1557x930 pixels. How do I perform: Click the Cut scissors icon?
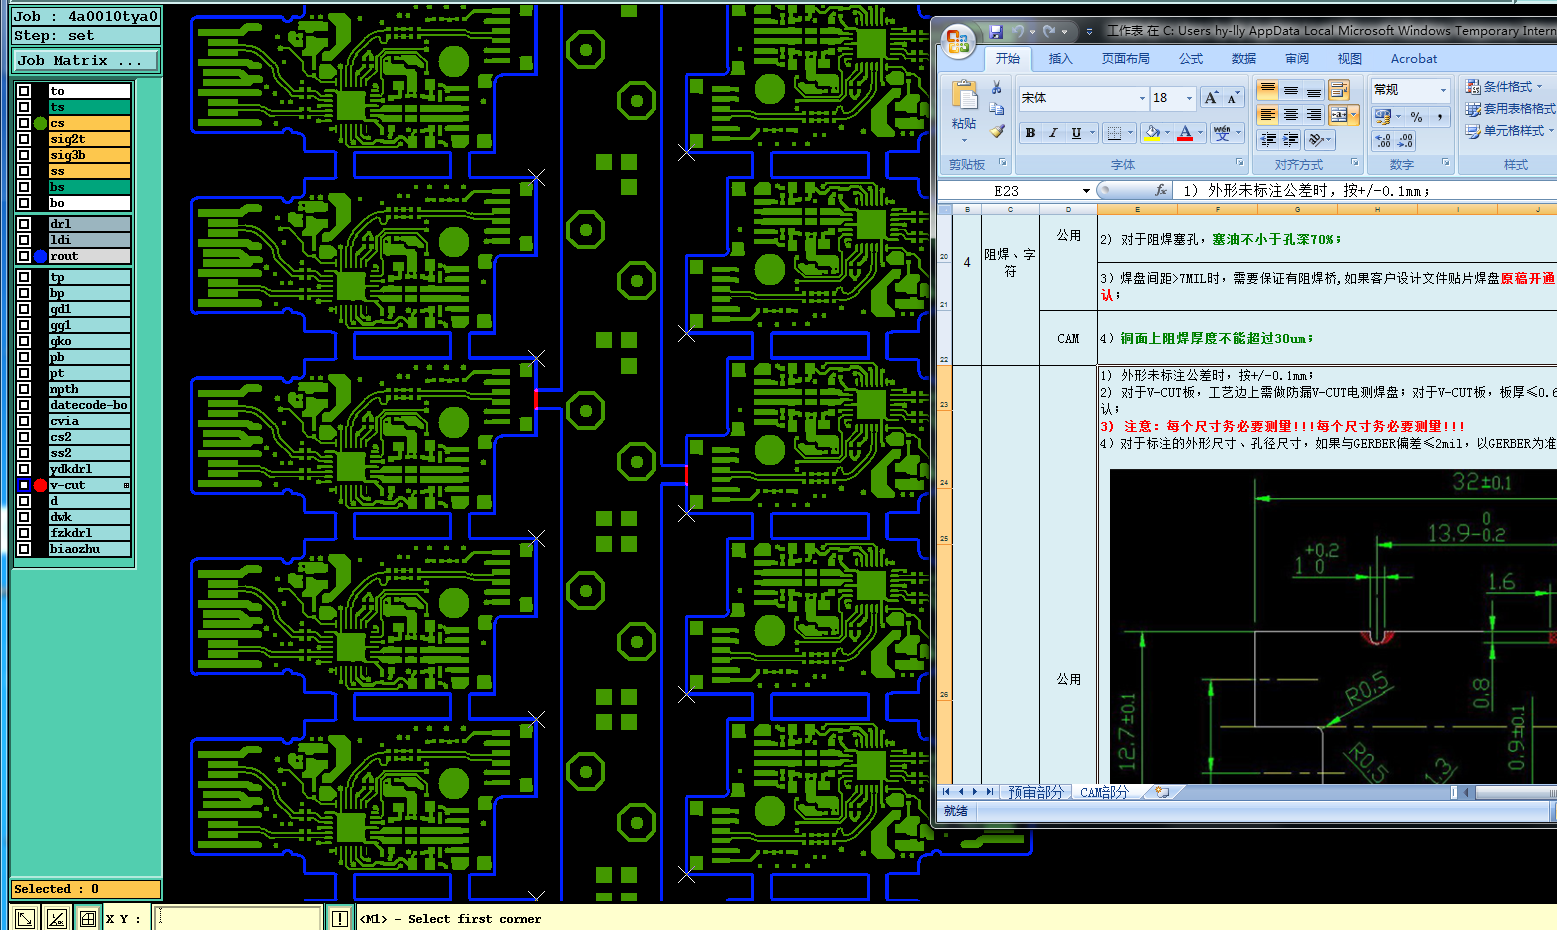(x=997, y=88)
